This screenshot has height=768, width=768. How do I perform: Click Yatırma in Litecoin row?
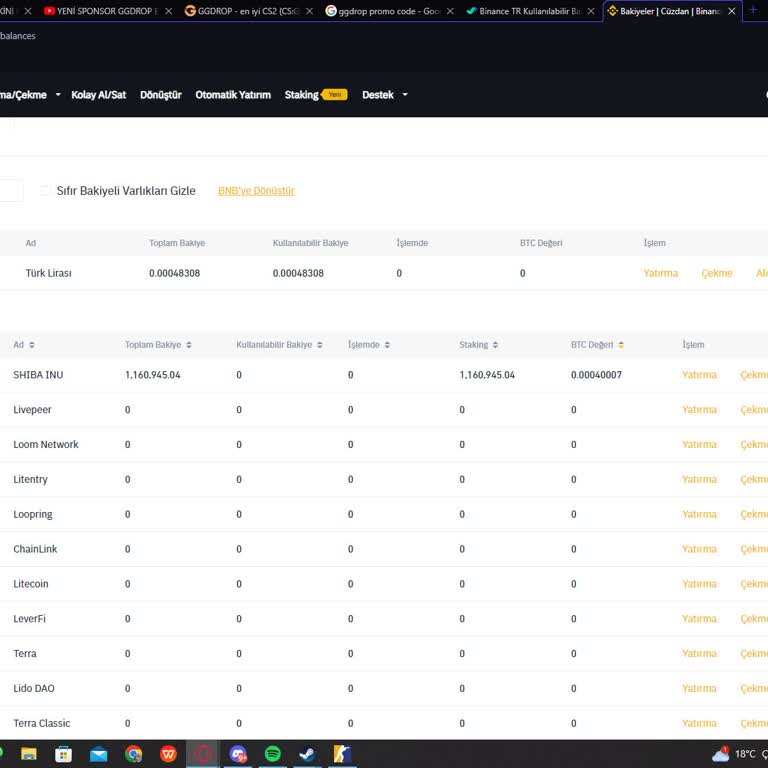coord(699,584)
